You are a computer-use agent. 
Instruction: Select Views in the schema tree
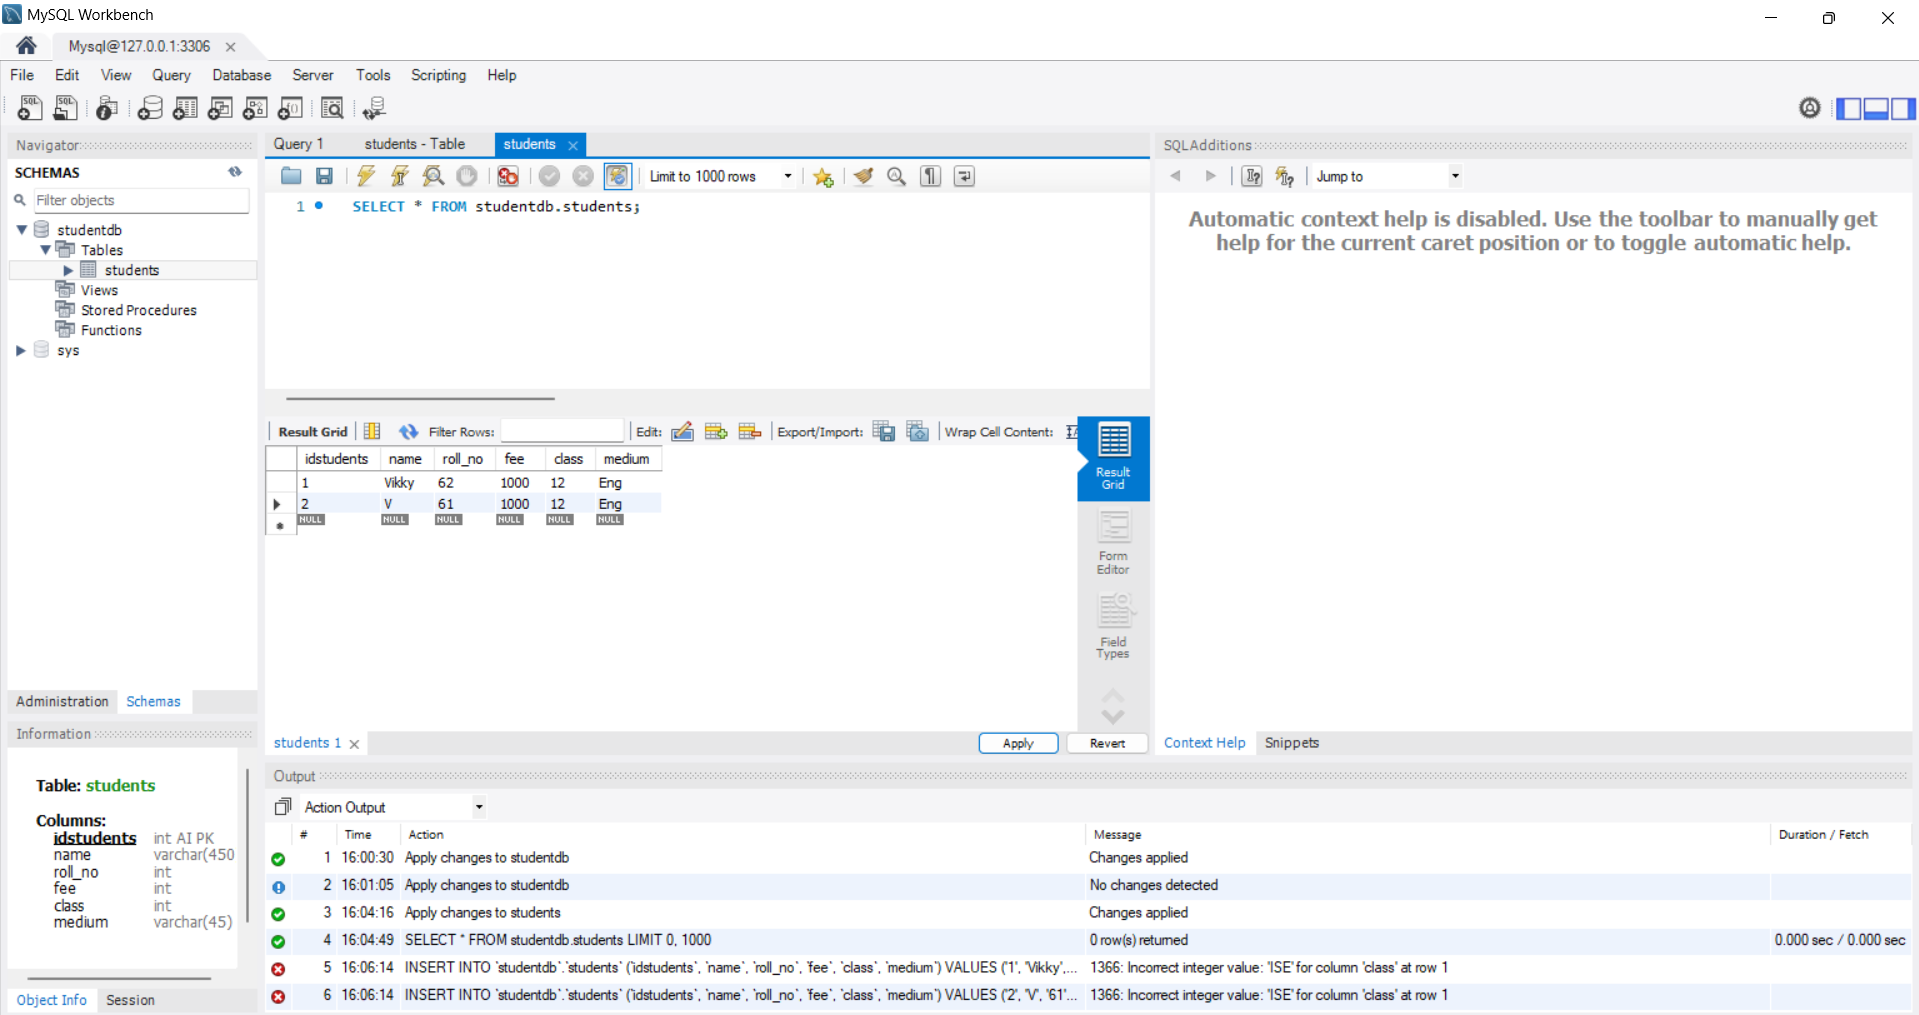99,290
